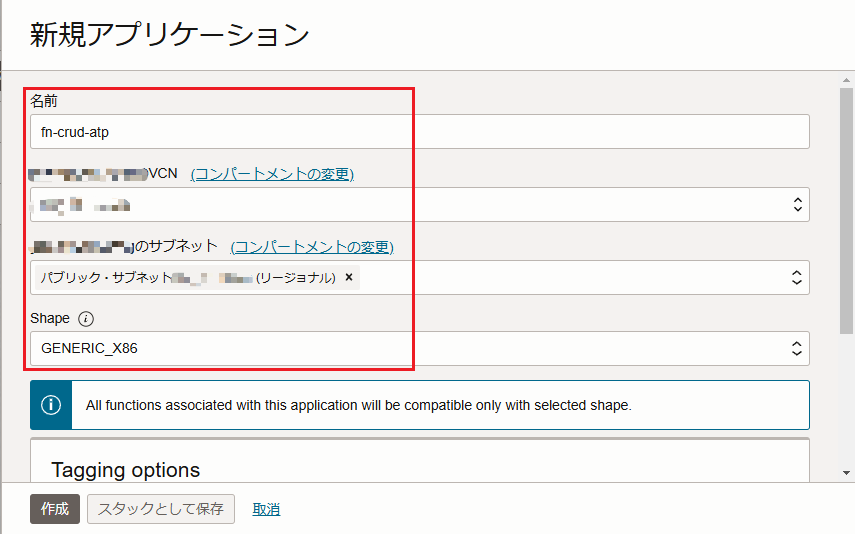This screenshot has height=534, width=855.
Task: Click the empty area of the subnet field
Action: tap(570, 278)
